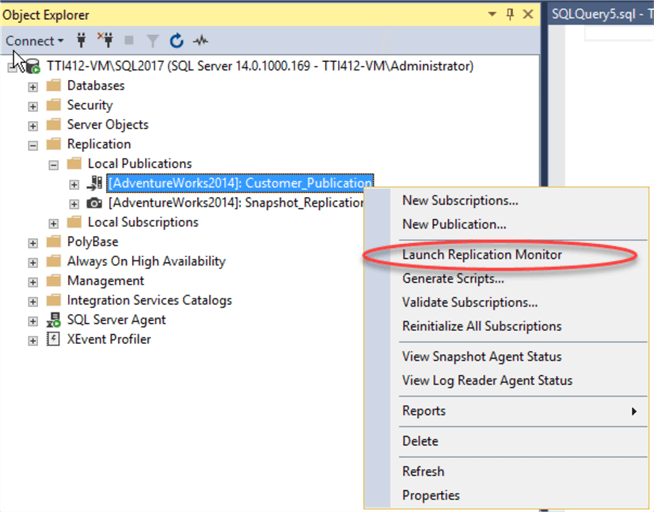Expand the Customer_Publication node

pyautogui.click(x=74, y=185)
